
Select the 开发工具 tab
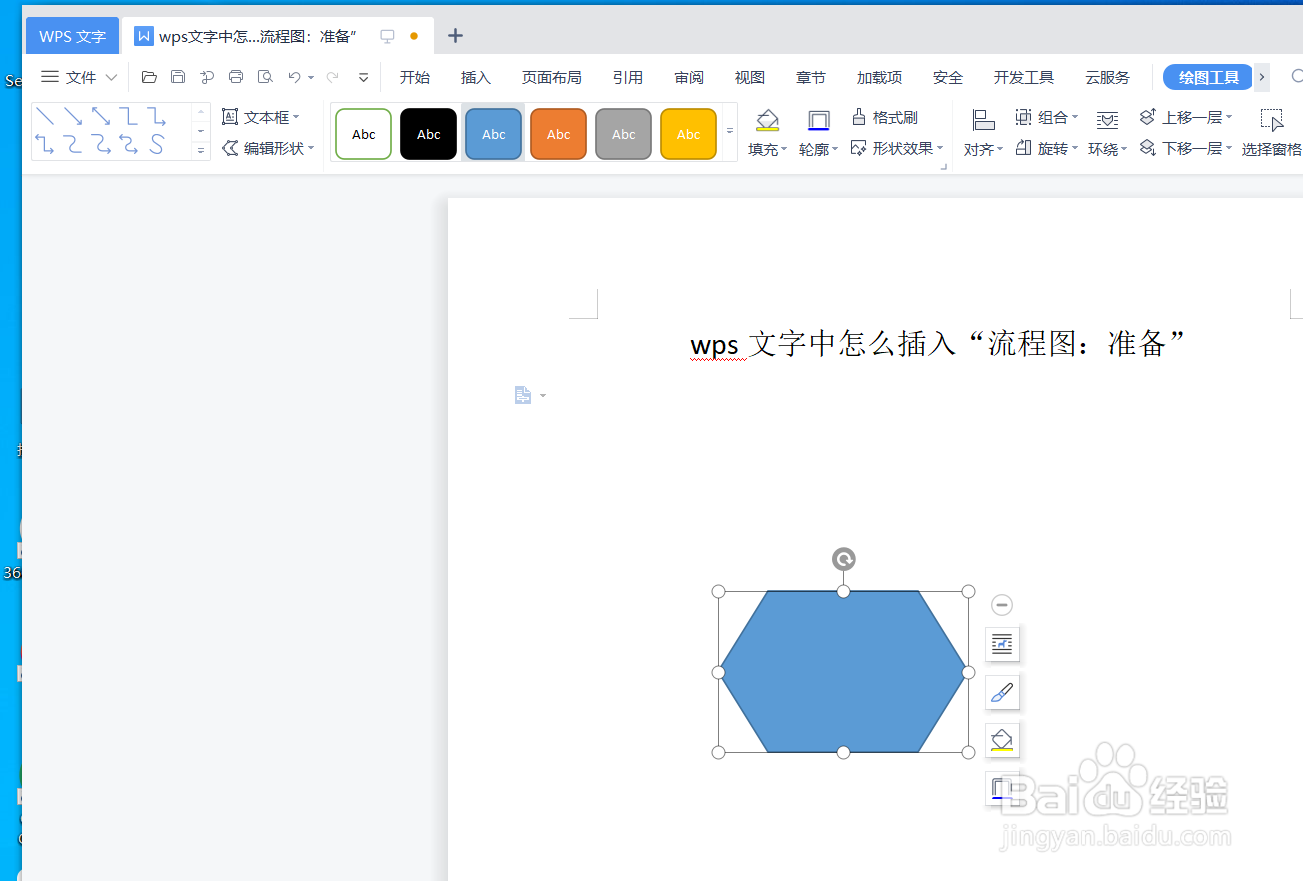click(x=1024, y=77)
